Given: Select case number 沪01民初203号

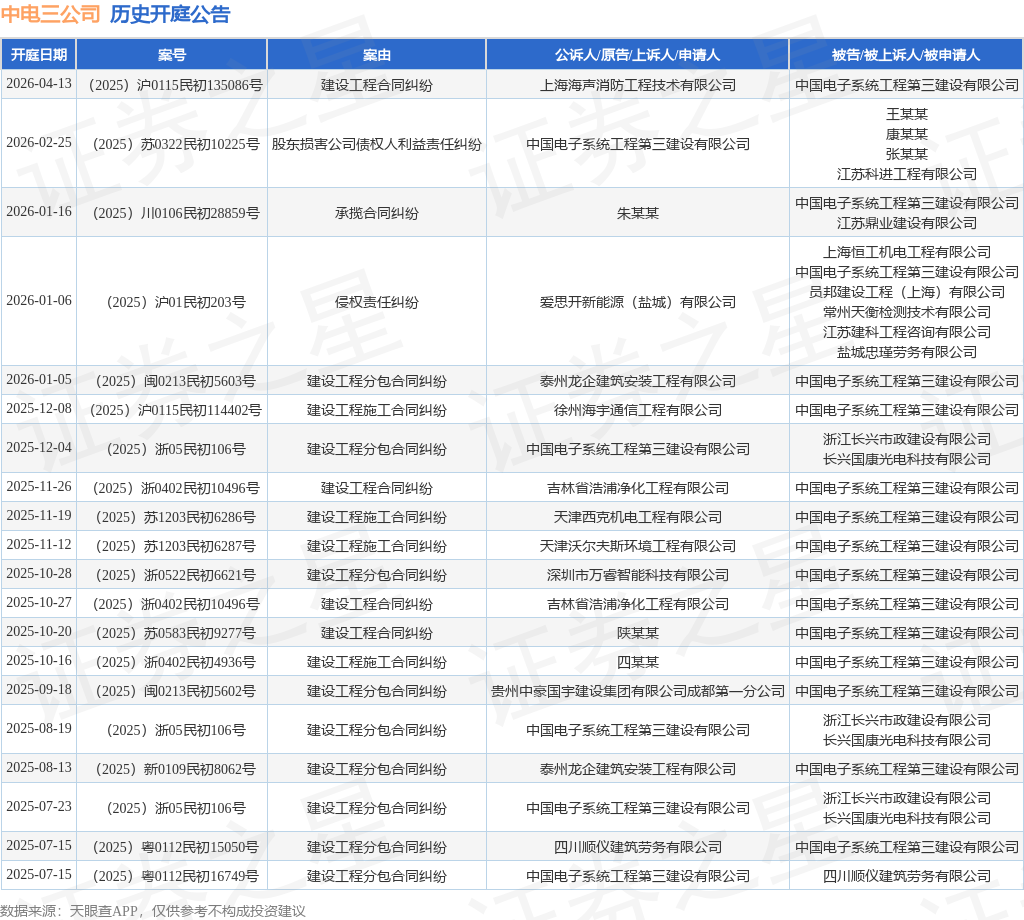Looking at the screenshot, I should [175, 302].
